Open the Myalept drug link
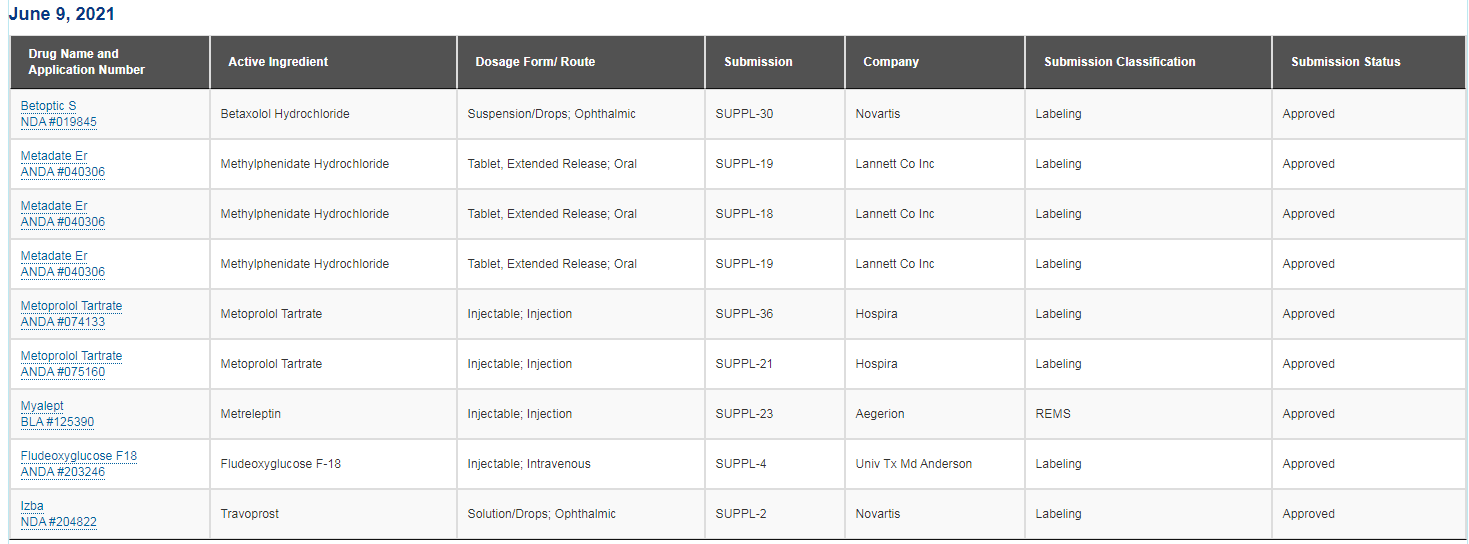This screenshot has width=1469, height=544. click(x=42, y=406)
